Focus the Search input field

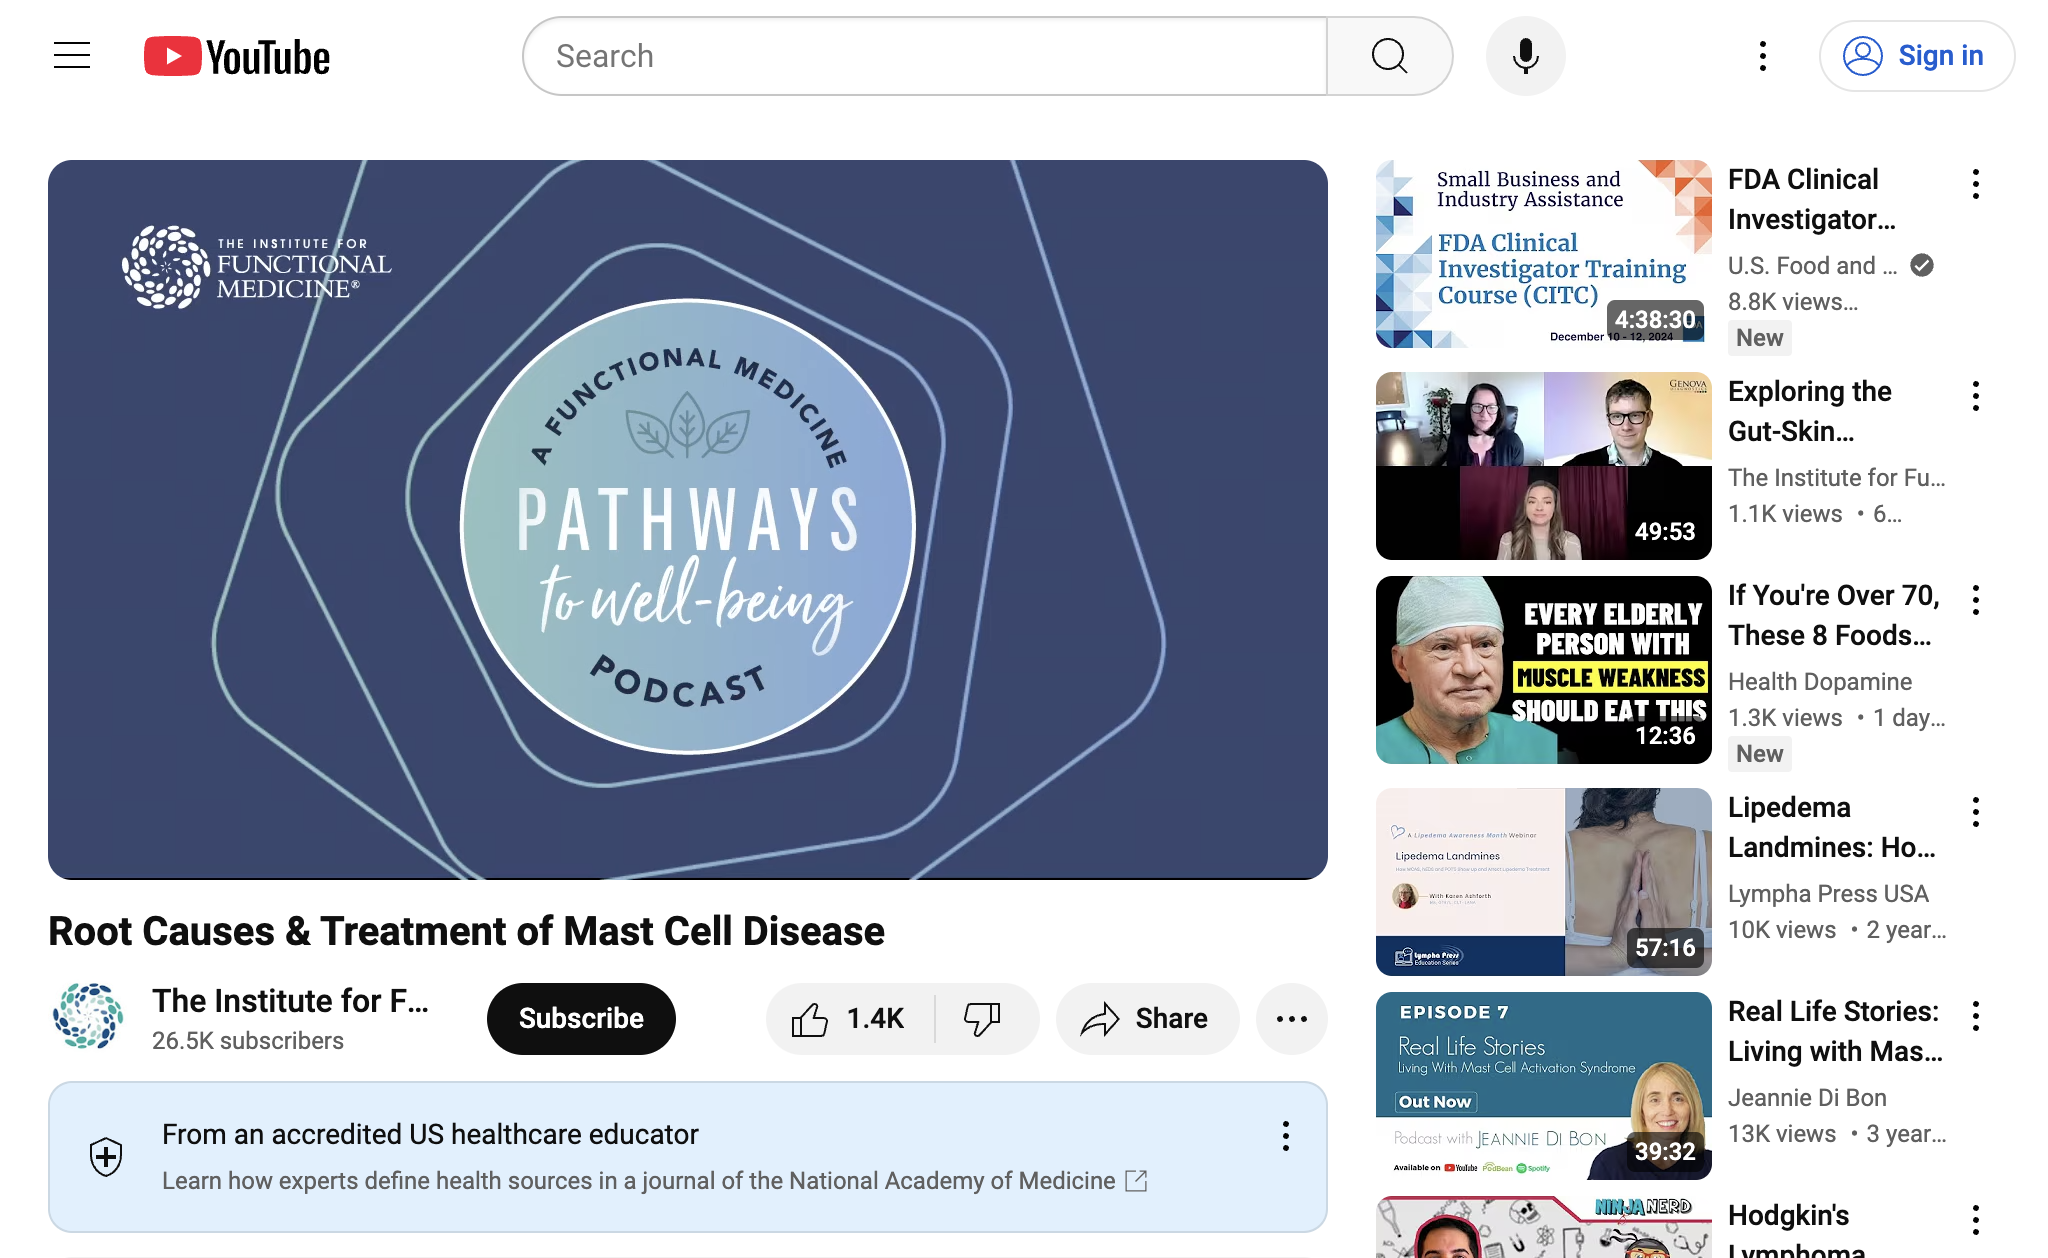(925, 56)
